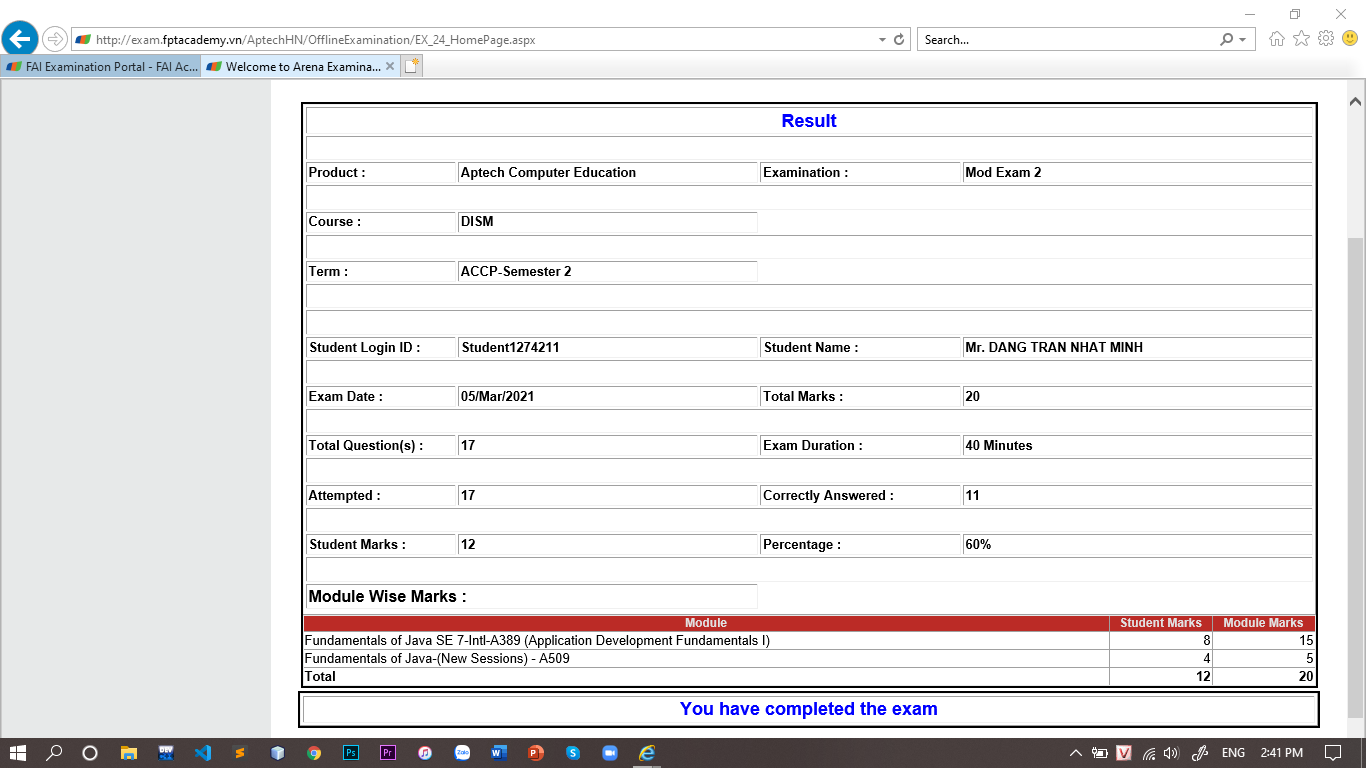Click the 60% percentage value
This screenshot has width=1366, height=768.
[x=978, y=545]
